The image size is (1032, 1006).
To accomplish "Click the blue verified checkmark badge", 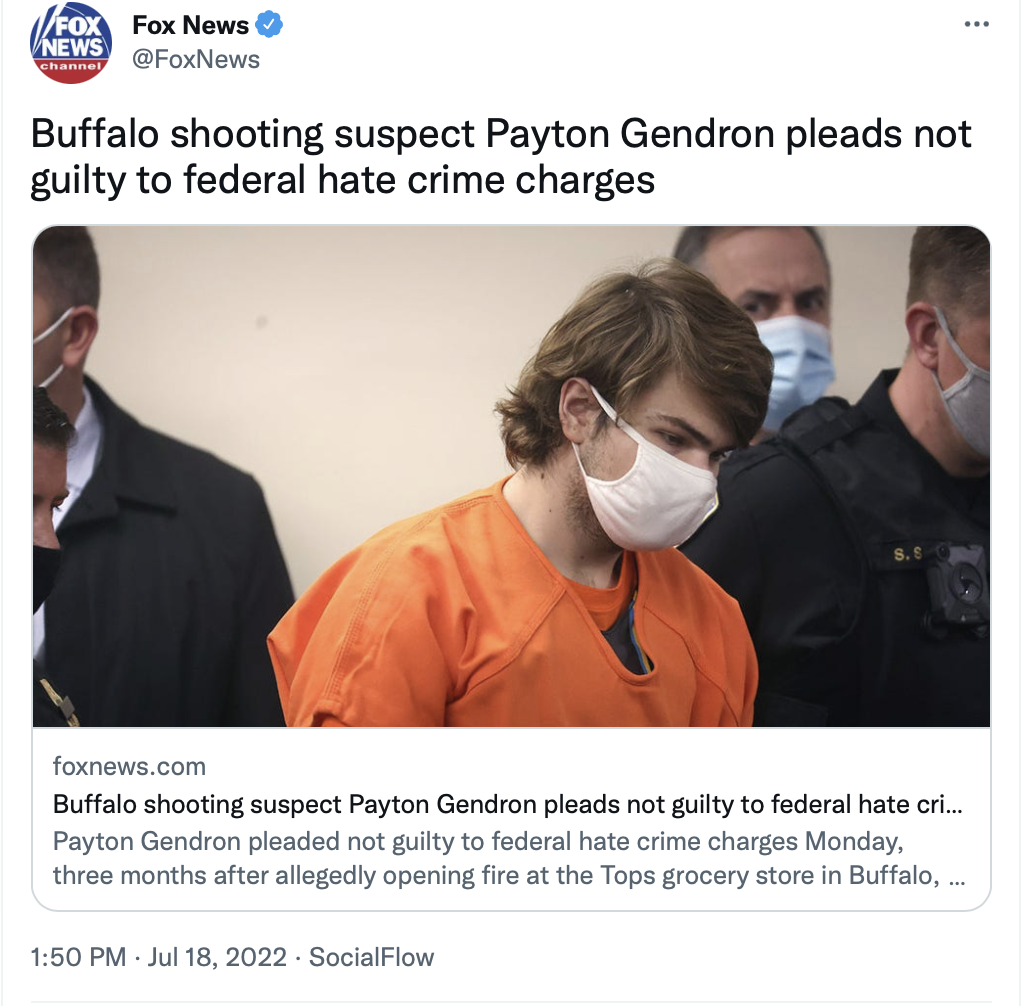I will [269, 25].
